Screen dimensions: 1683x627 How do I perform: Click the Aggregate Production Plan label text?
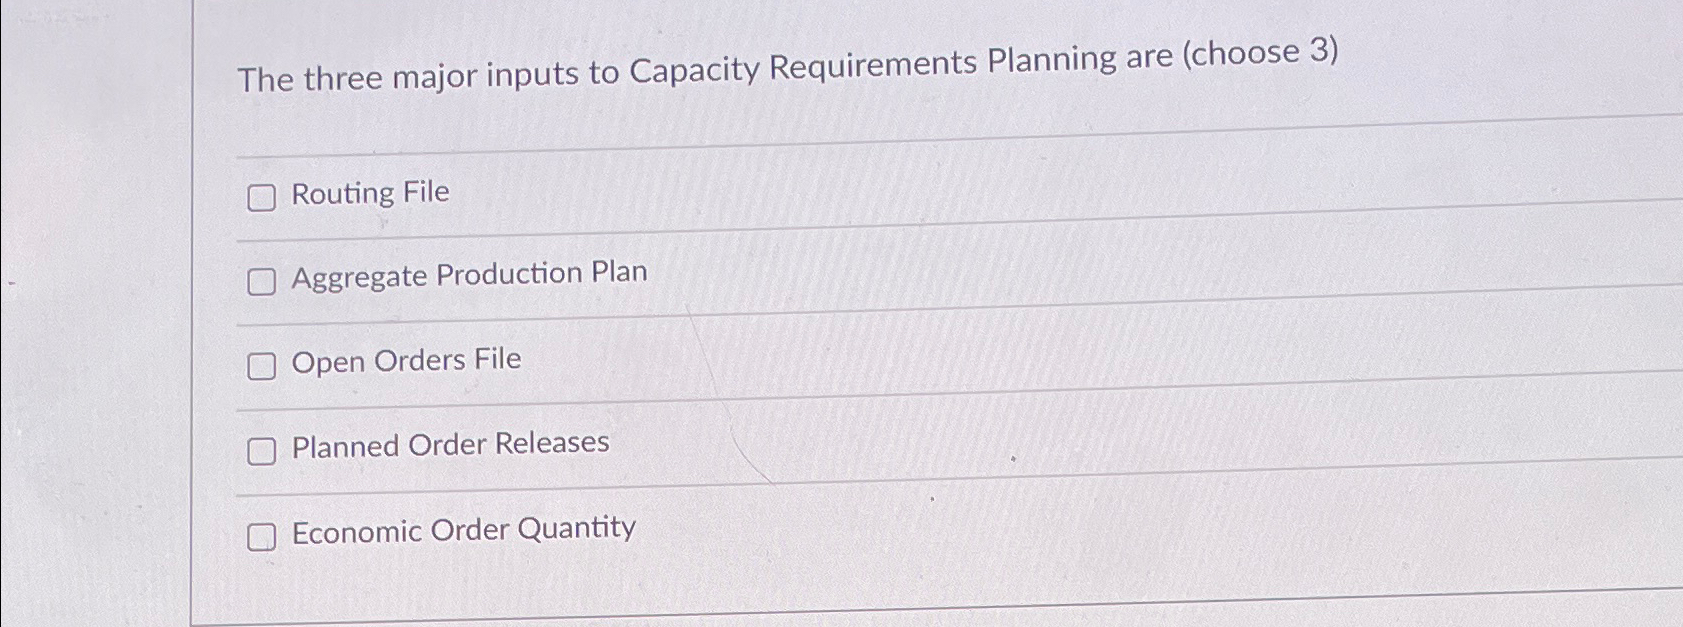[469, 274]
